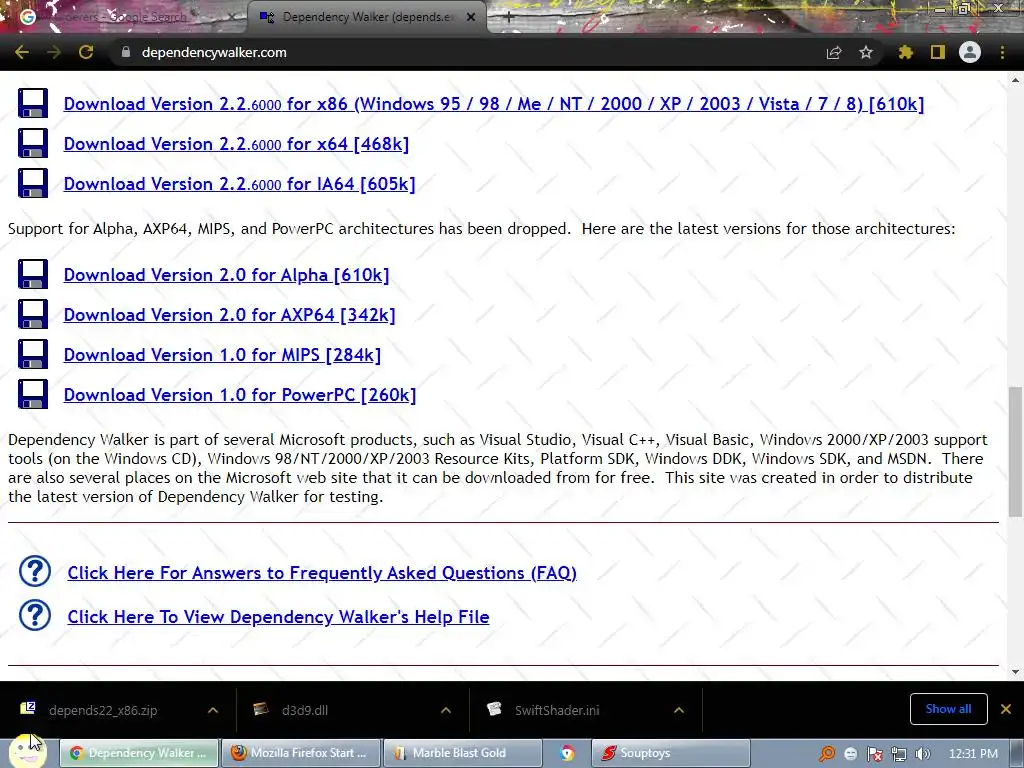Click the padlock site info icon
Screen dimensions: 1024x768
[126, 52]
